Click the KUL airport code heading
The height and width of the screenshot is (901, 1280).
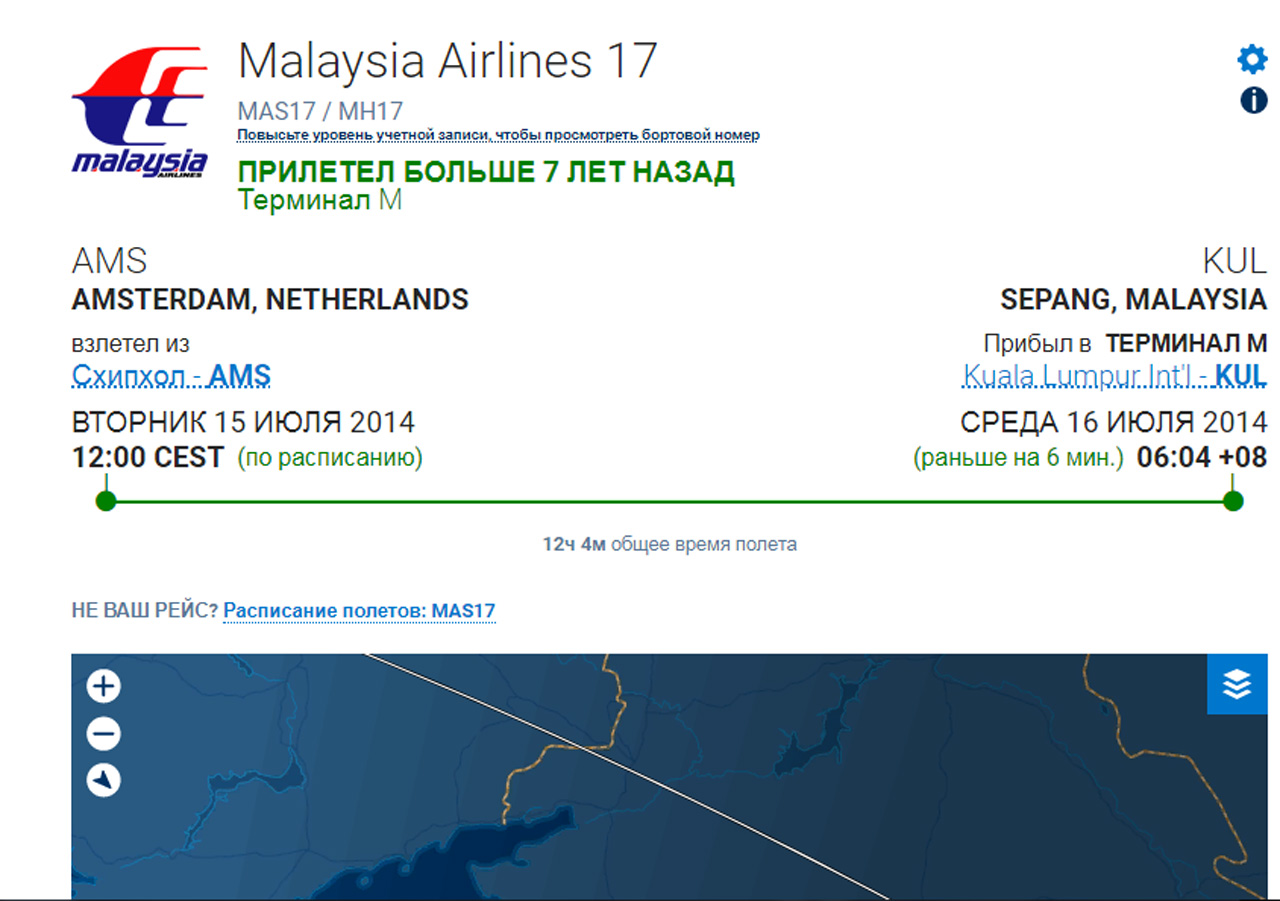(x=1233, y=262)
